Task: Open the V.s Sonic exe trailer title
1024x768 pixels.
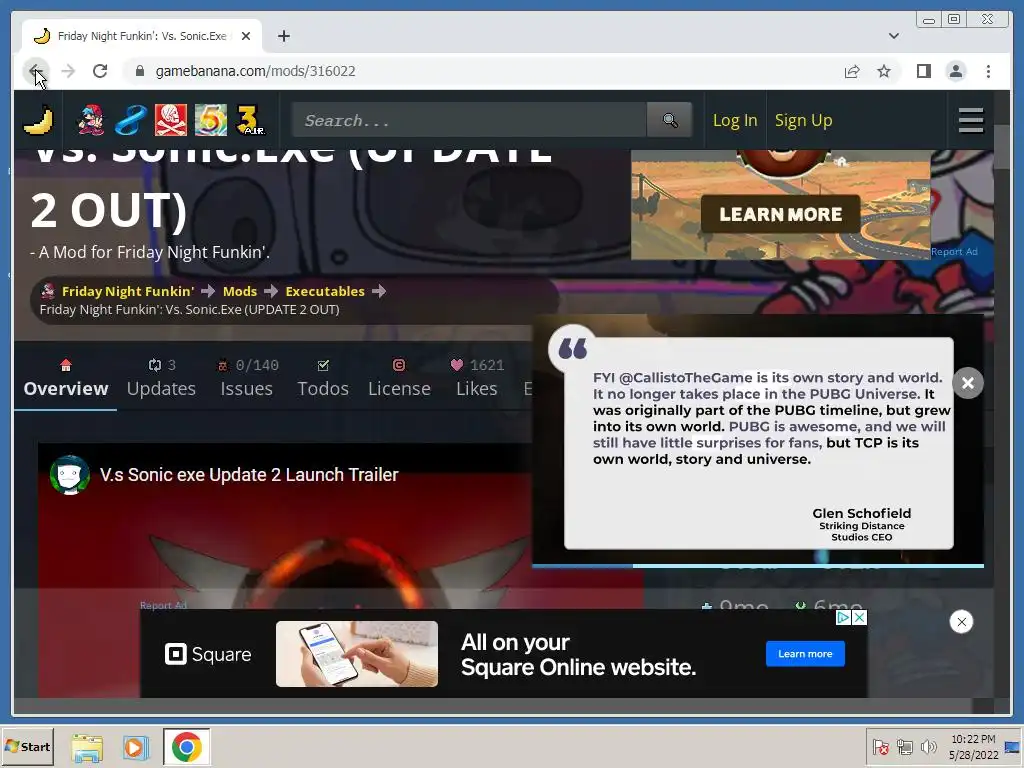Action: [x=249, y=475]
